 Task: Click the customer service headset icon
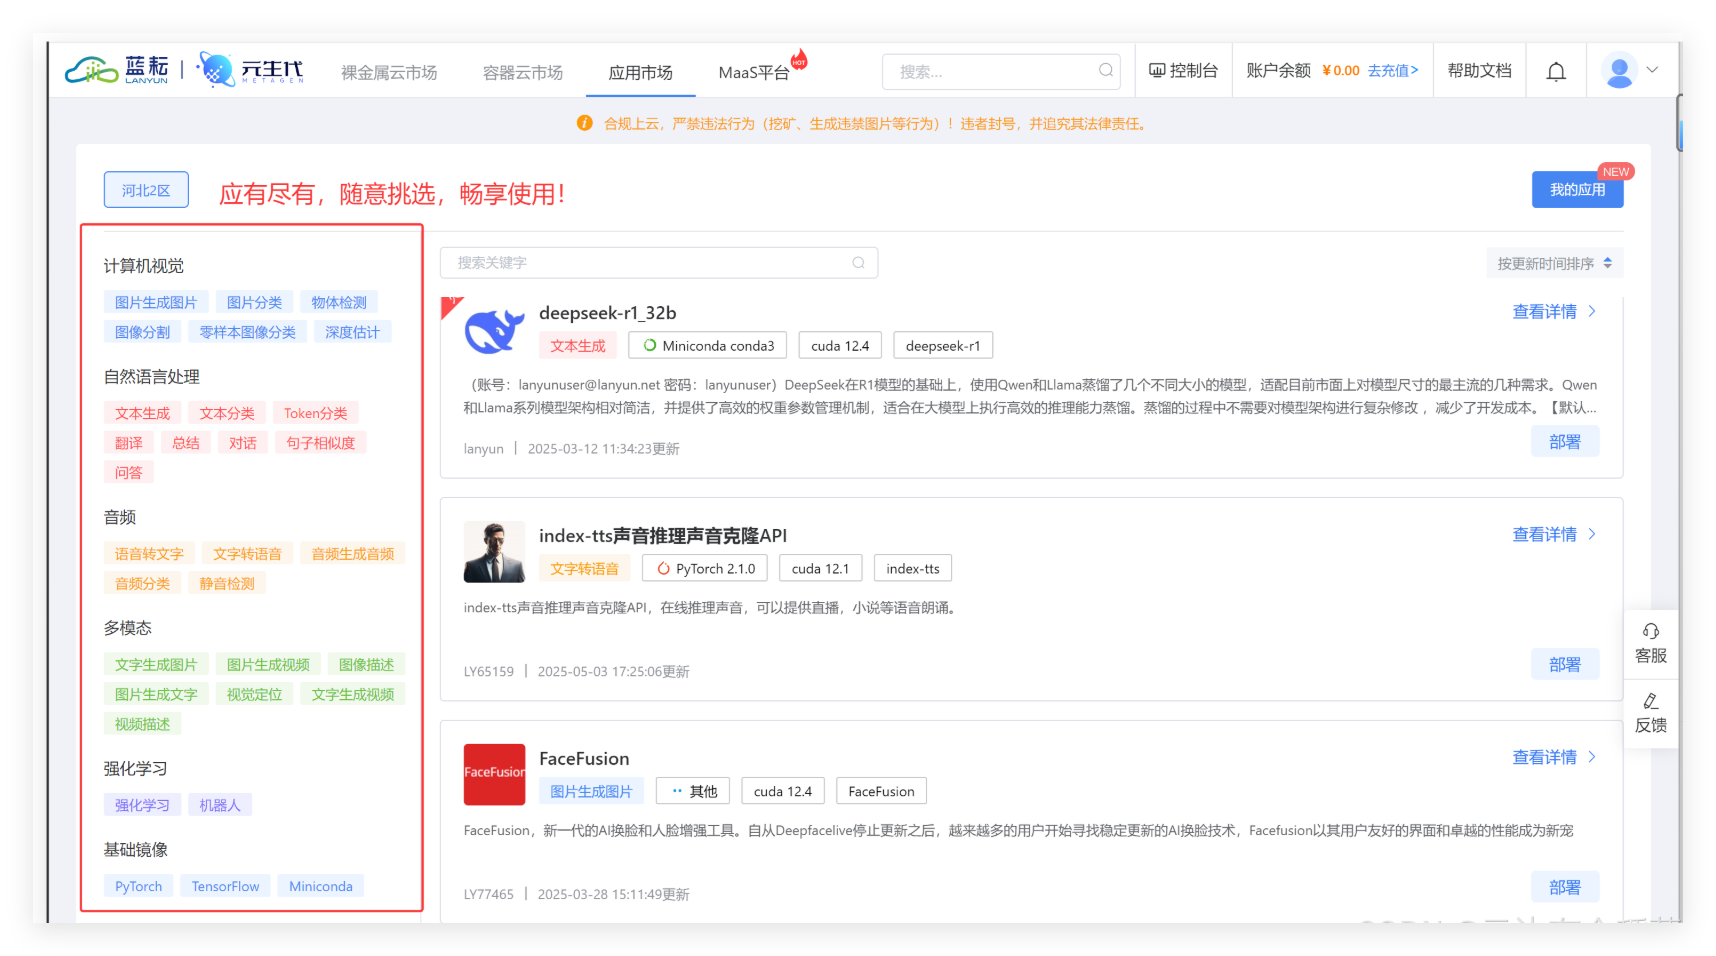pos(1651,630)
